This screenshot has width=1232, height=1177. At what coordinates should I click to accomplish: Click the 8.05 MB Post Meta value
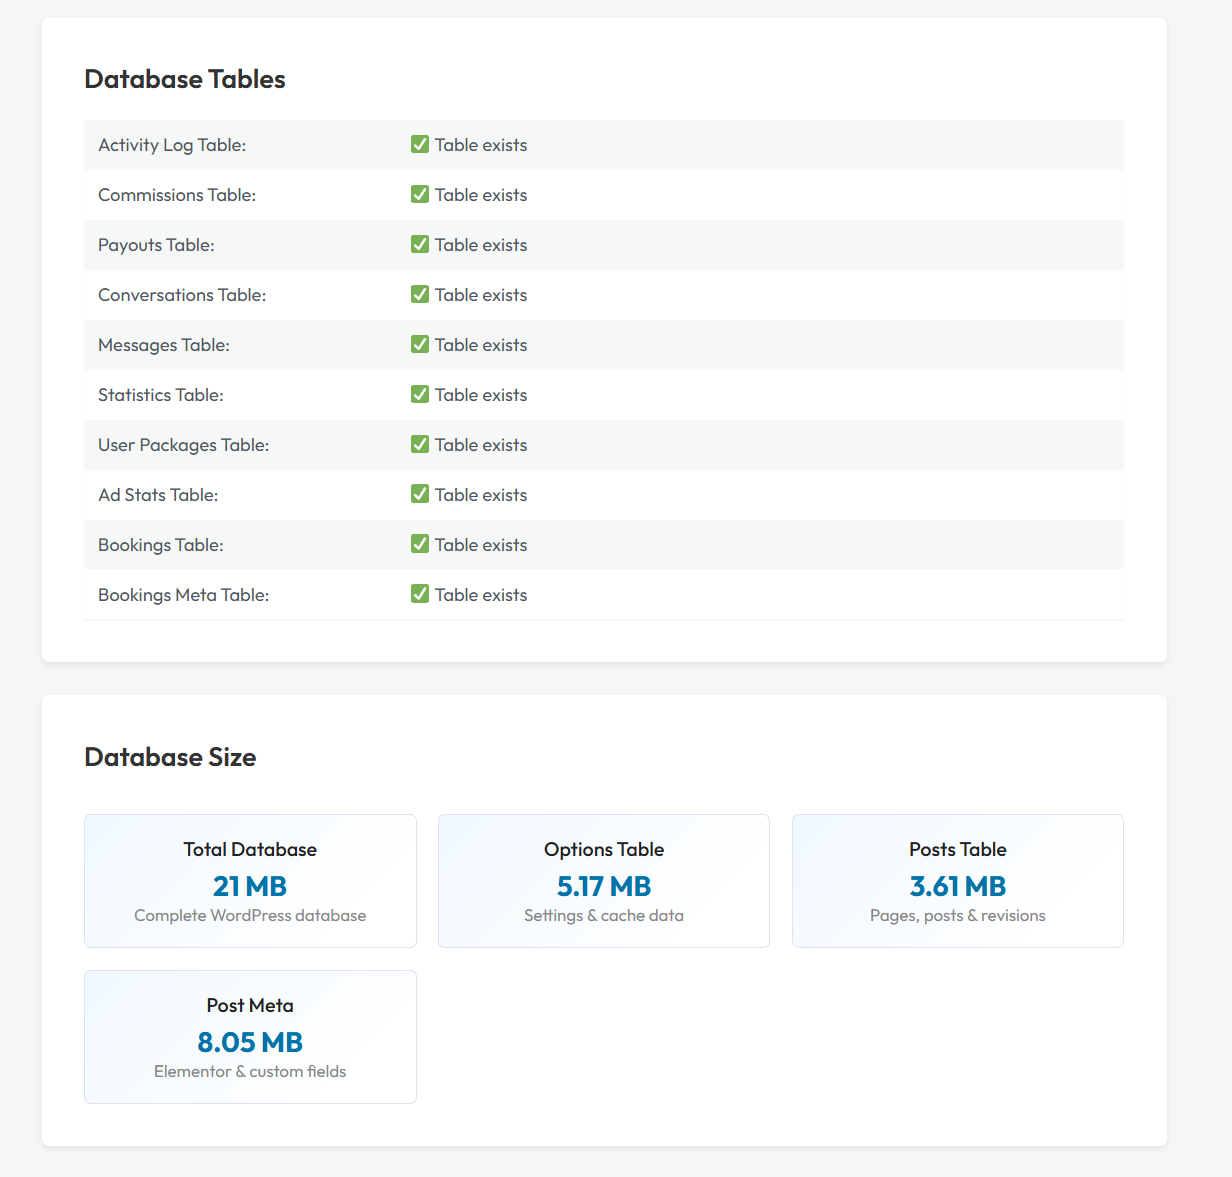pos(250,1042)
